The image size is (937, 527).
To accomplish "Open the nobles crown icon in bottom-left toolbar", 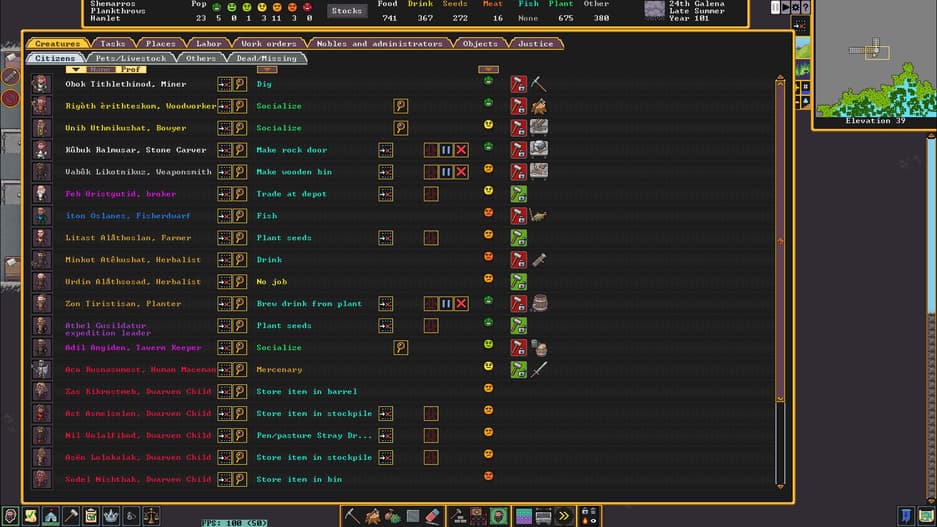I will pyautogui.click(x=111, y=516).
